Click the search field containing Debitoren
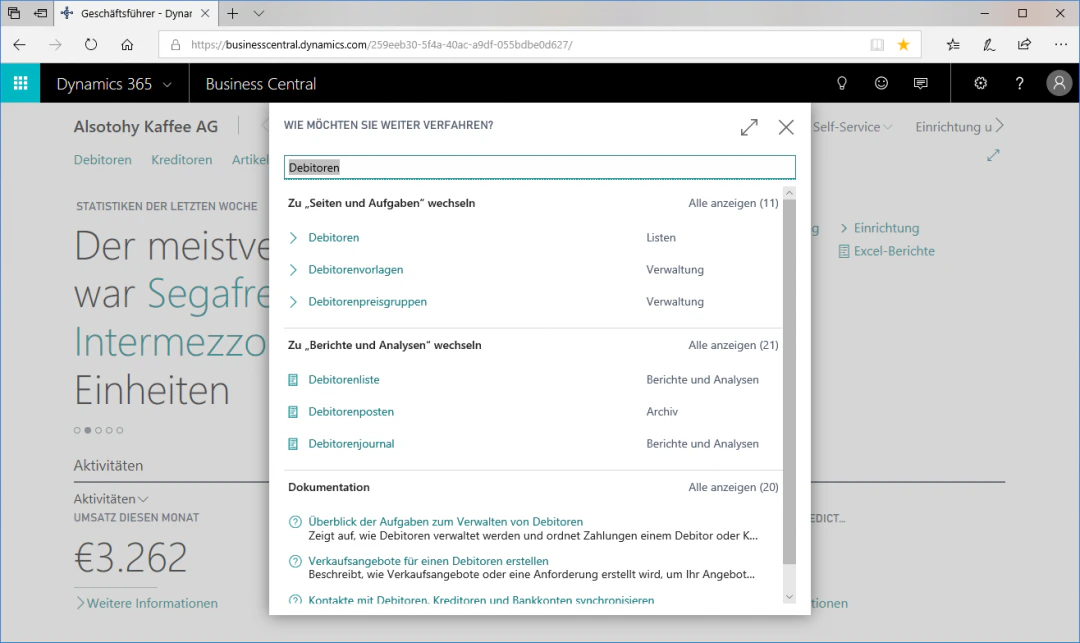 pos(539,167)
